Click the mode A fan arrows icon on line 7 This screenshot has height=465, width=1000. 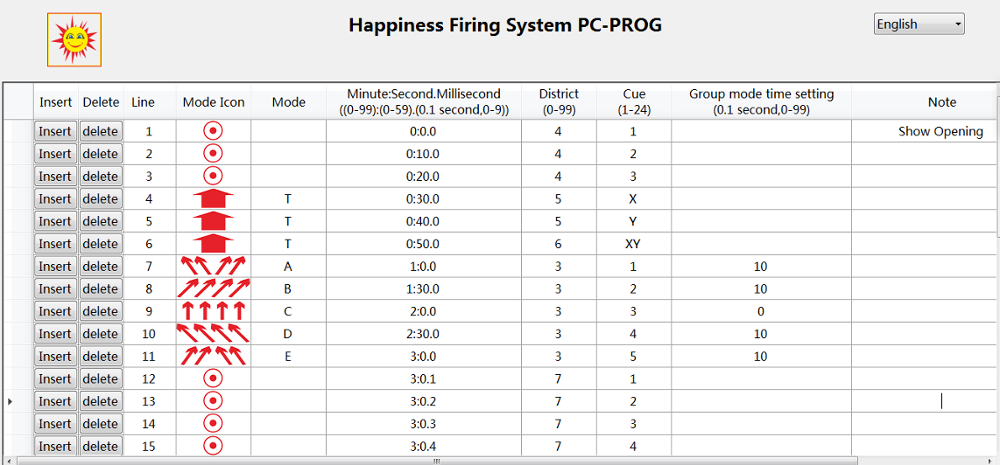click(x=213, y=266)
